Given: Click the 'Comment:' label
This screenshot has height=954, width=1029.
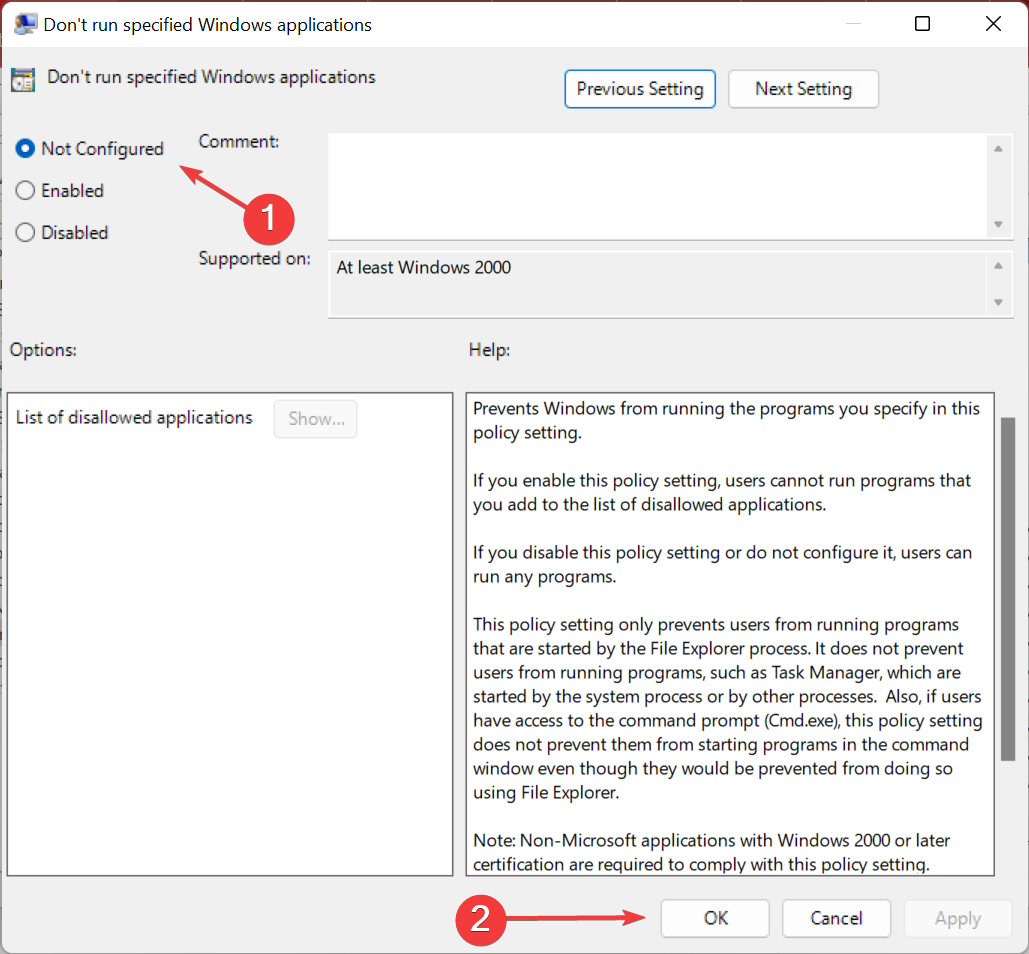Looking at the screenshot, I should [x=239, y=142].
